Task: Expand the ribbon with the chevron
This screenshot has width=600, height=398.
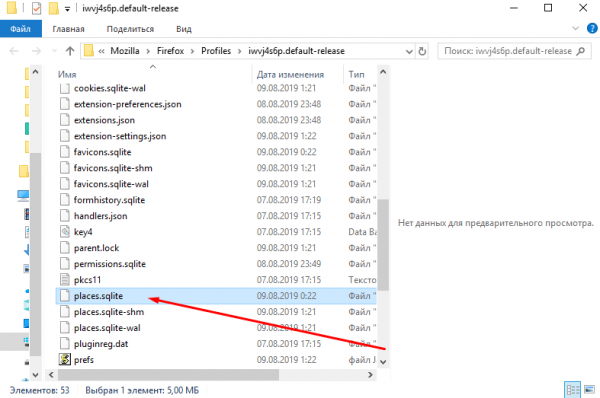Action: click(575, 28)
